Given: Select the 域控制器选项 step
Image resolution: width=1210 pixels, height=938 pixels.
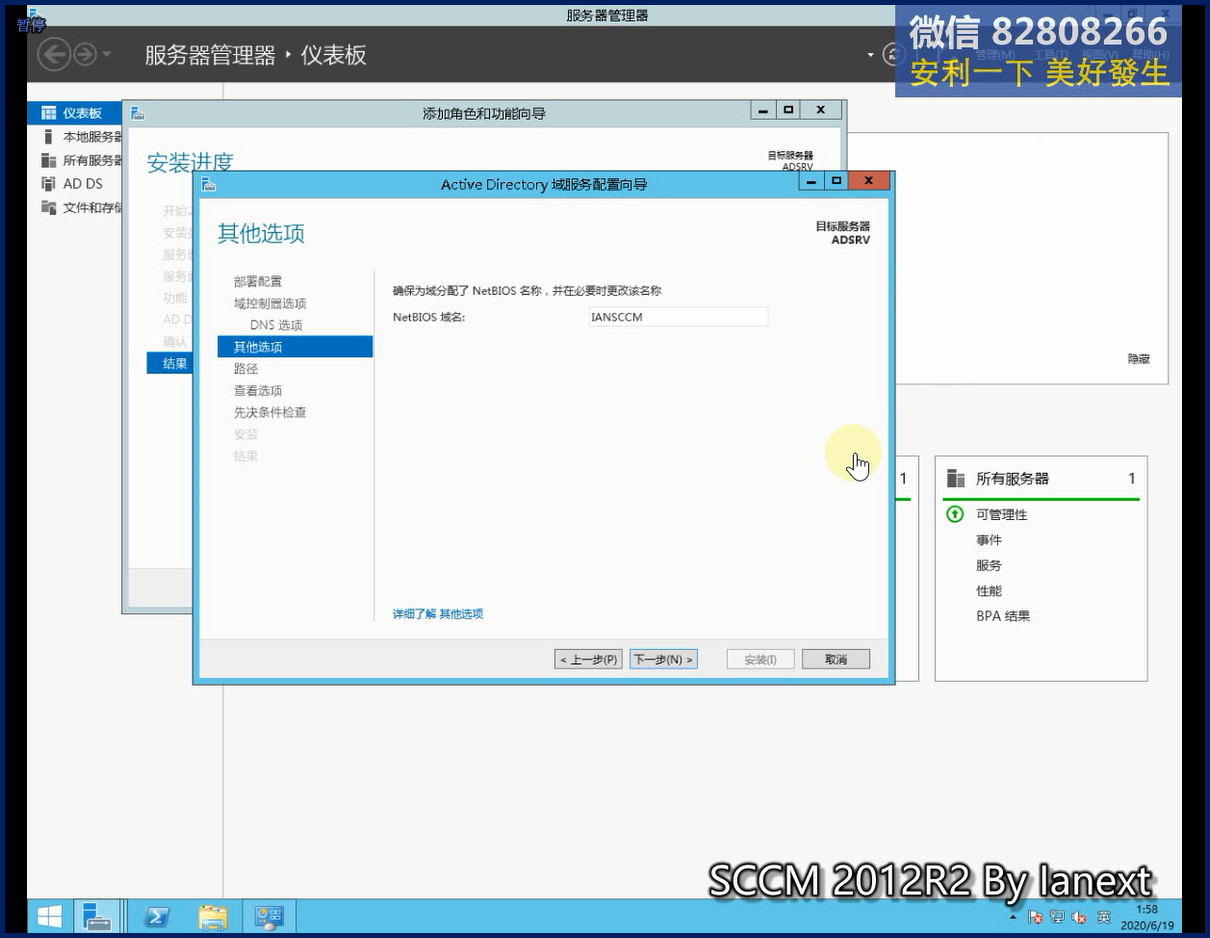Looking at the screenshot, I should pyautogui.click(x=270, y=303).
